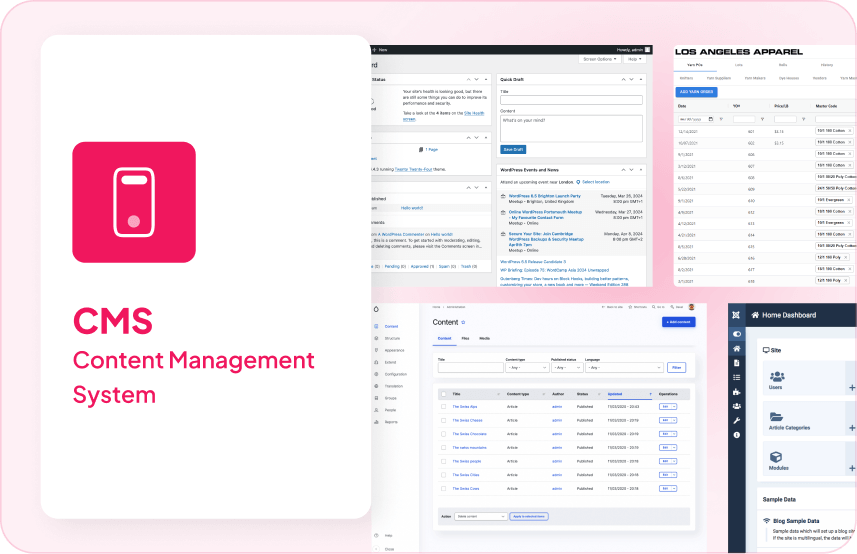
Task: Click the Users icon in Site panel
Action: click(776, 377)
